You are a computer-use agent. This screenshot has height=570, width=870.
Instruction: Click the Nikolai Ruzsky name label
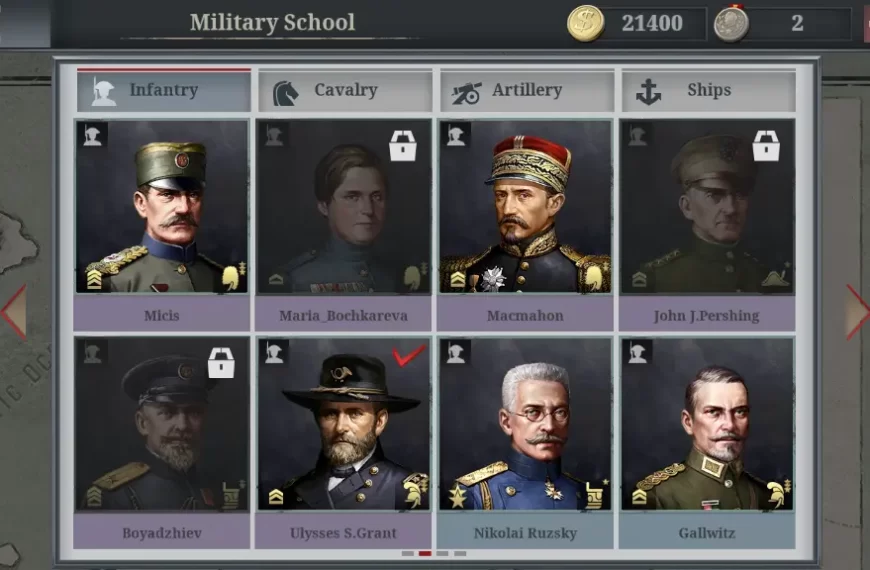(x=525, y=533)
